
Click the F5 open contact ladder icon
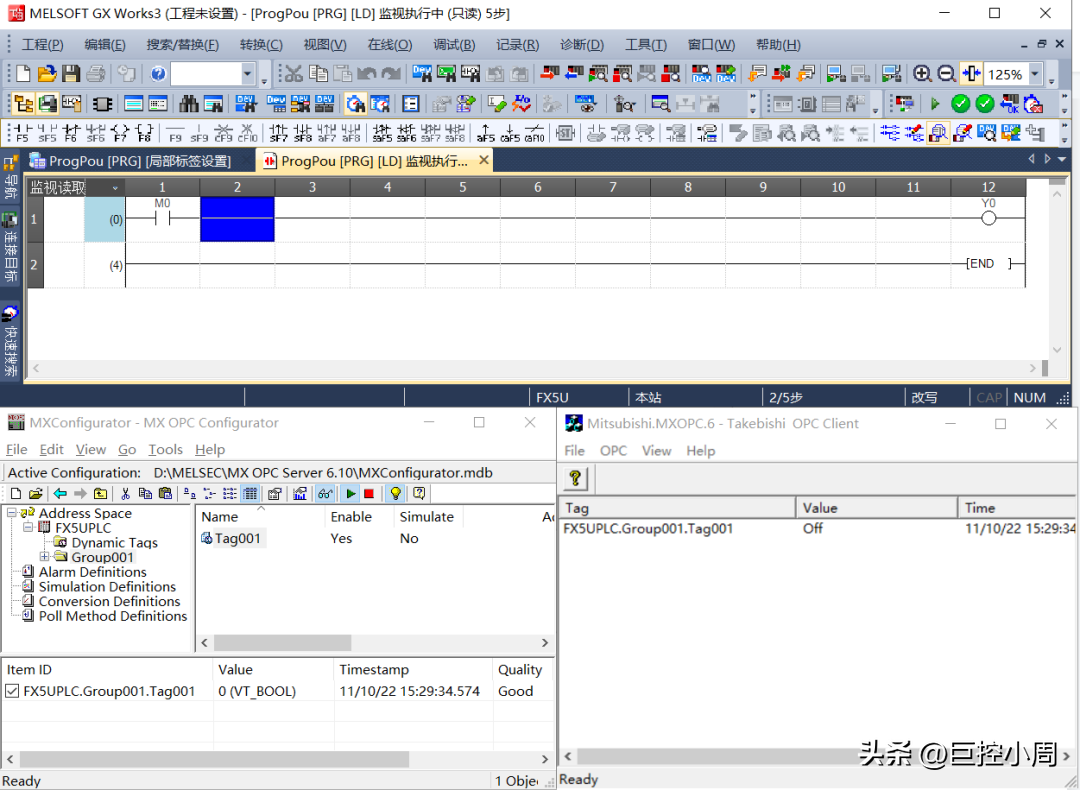click(21, 133)
